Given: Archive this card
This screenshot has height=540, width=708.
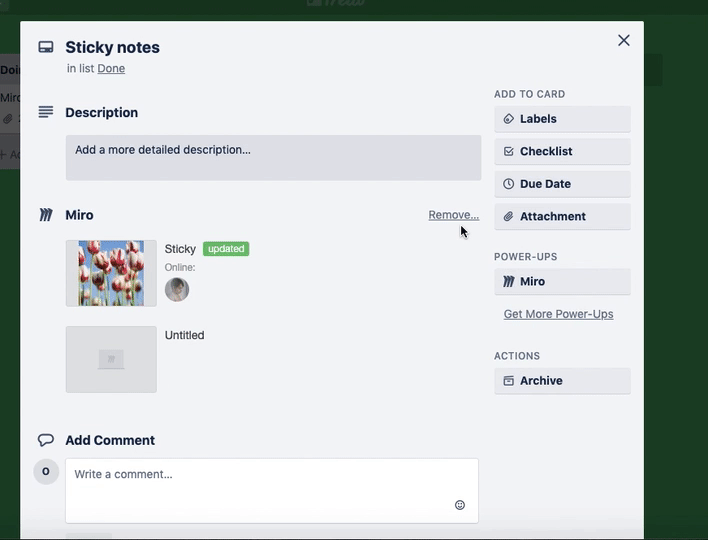Looking at the screenshot, I should point(562,381).
